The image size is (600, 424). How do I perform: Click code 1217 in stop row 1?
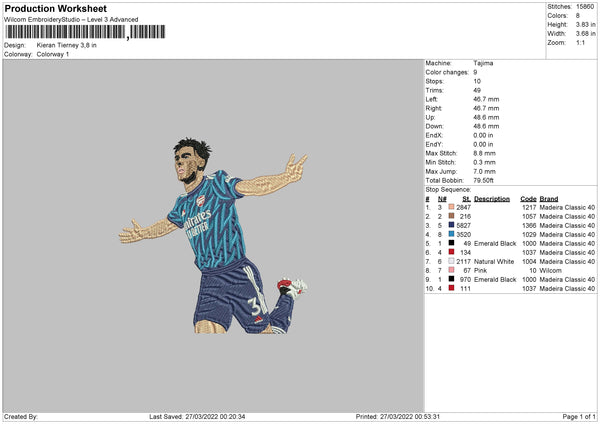529,207
